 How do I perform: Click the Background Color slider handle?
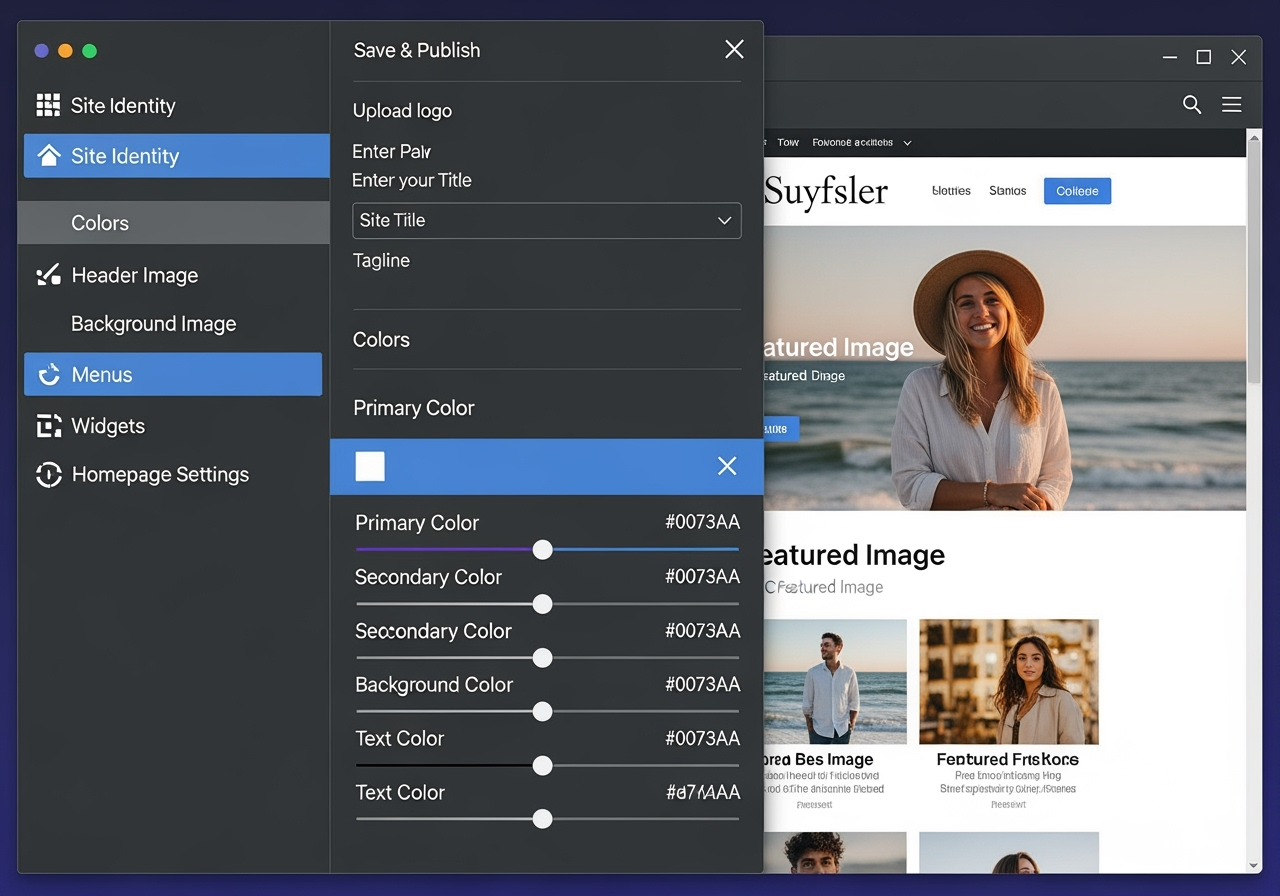coord(542,711)
